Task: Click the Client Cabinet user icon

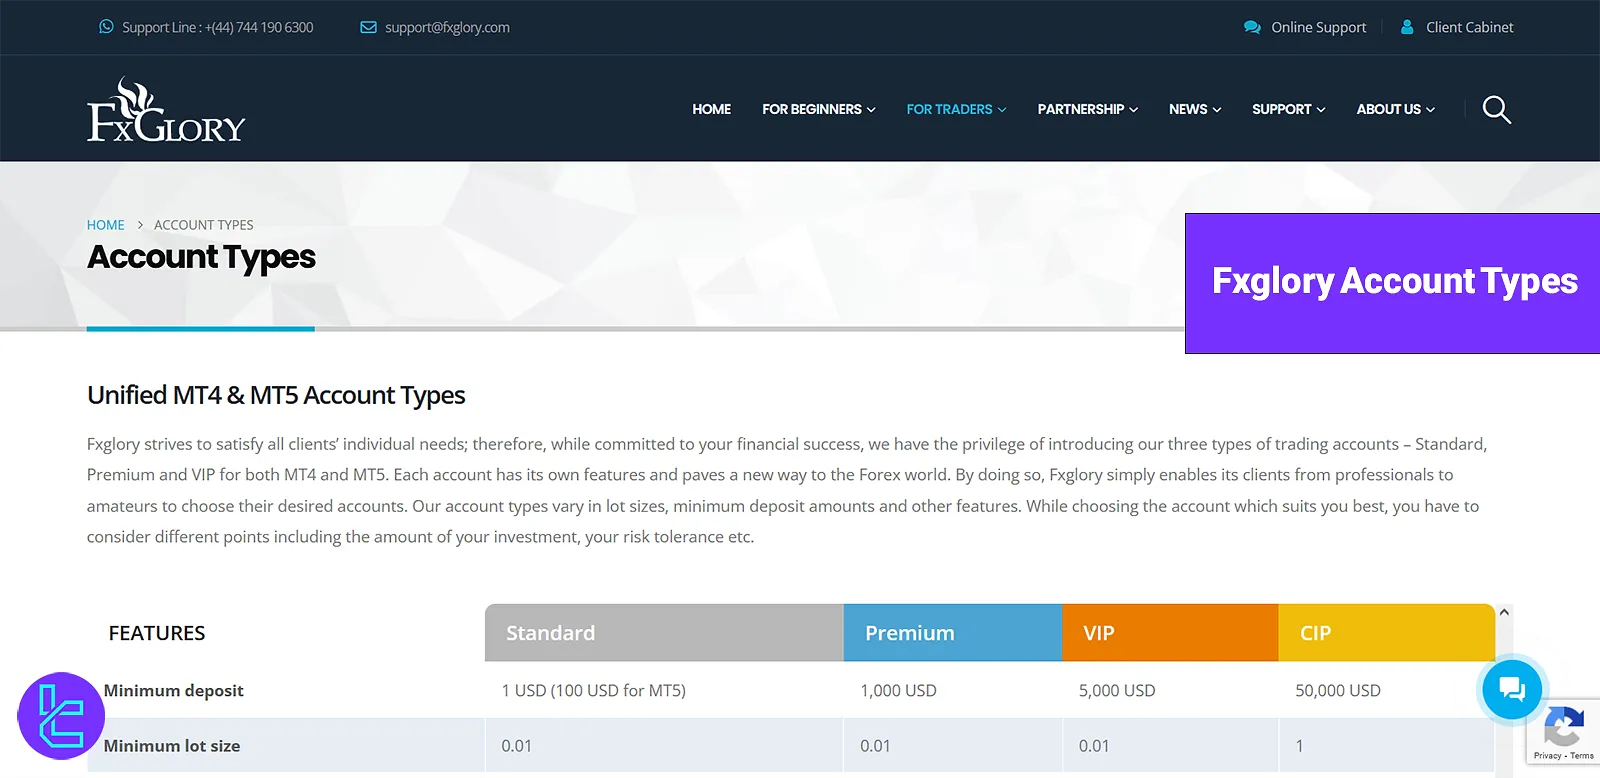Action: pyautogui.click(x=1407, y=27)
